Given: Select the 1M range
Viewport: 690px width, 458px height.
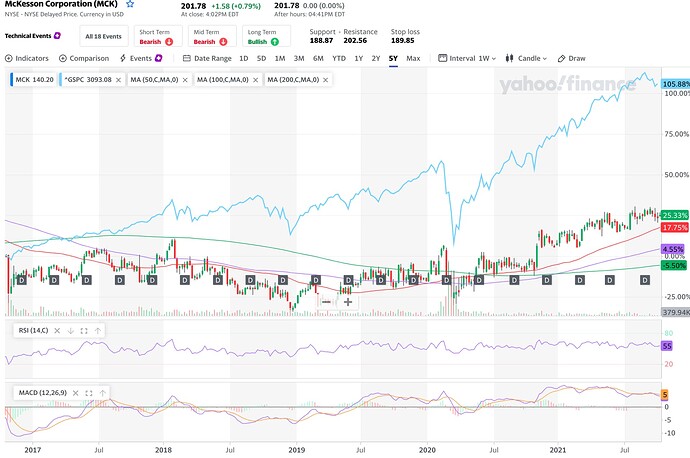Looking at the screenshot, I should tap(280, 58).
